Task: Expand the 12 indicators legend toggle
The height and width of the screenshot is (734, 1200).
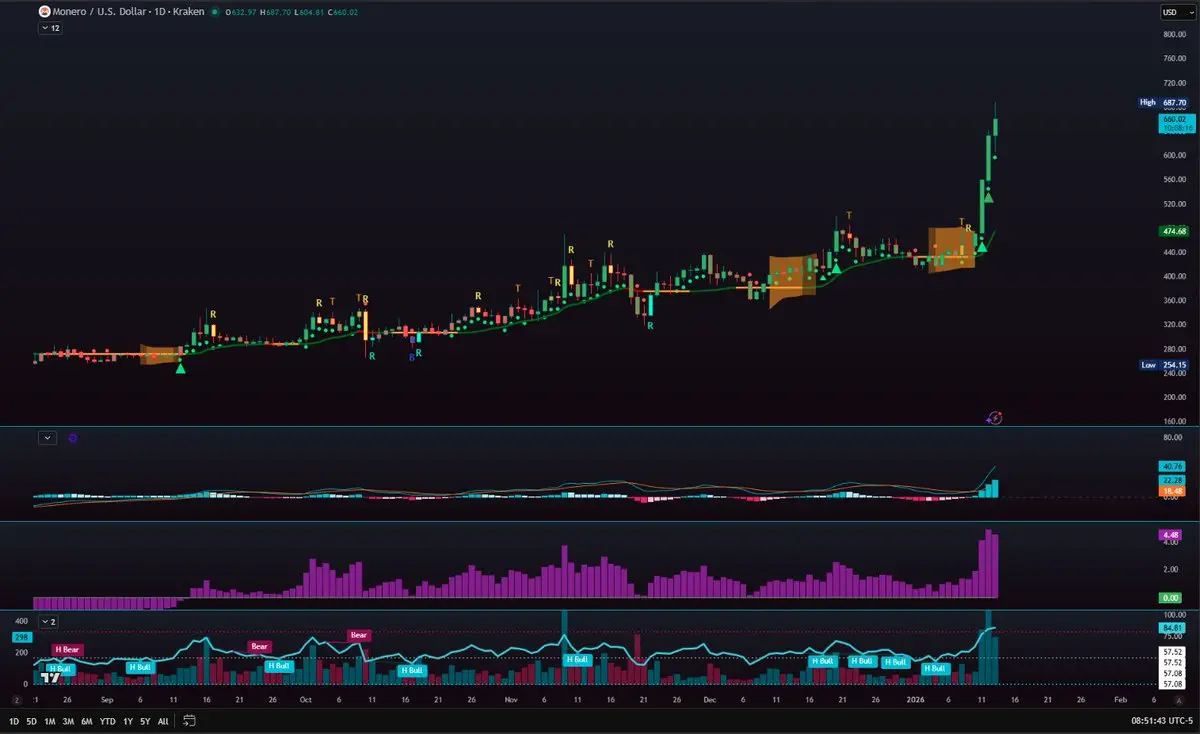Action: click(50, 29)
